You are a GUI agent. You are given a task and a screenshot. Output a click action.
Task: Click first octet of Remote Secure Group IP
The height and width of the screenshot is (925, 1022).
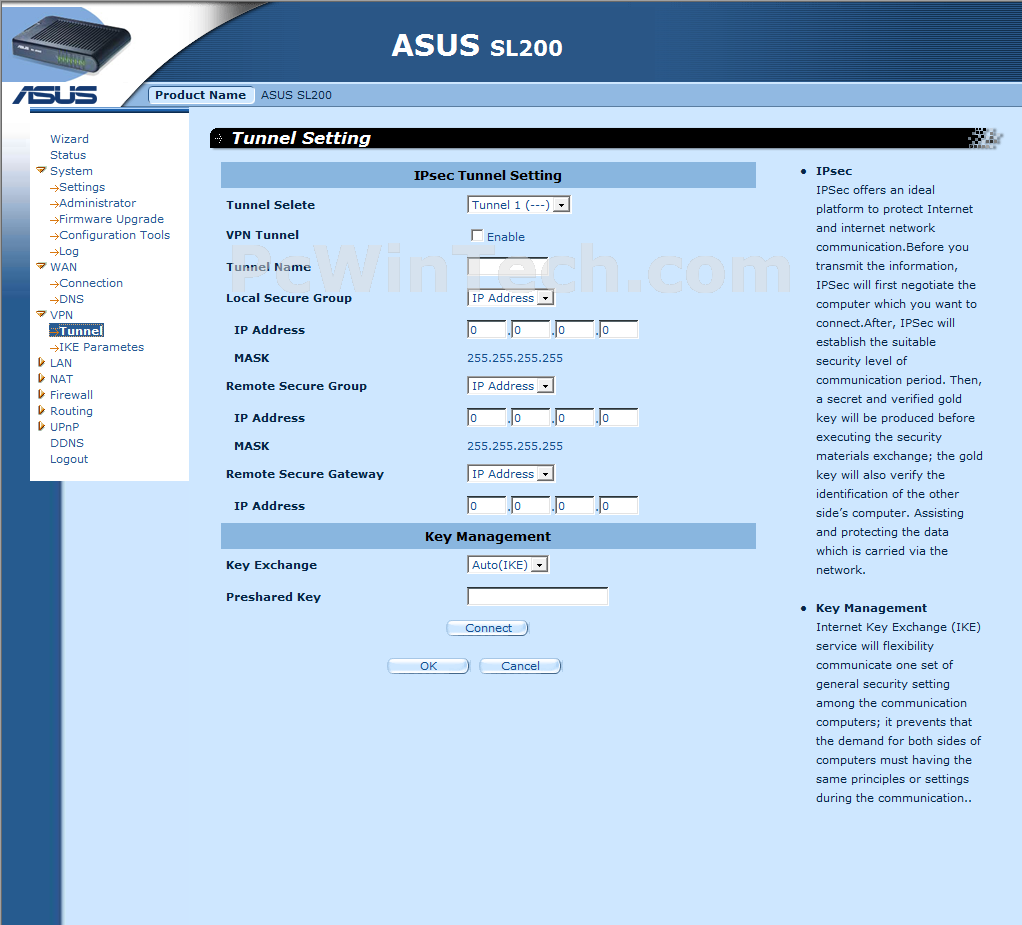coord(487,417)
